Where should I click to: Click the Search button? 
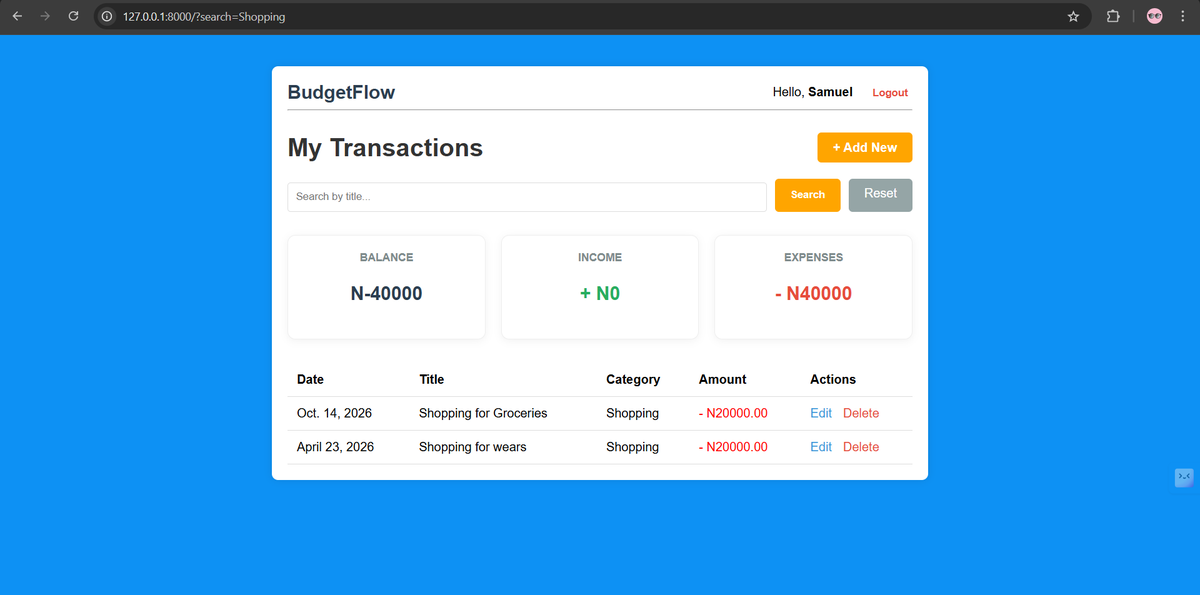tap(807, 195)
